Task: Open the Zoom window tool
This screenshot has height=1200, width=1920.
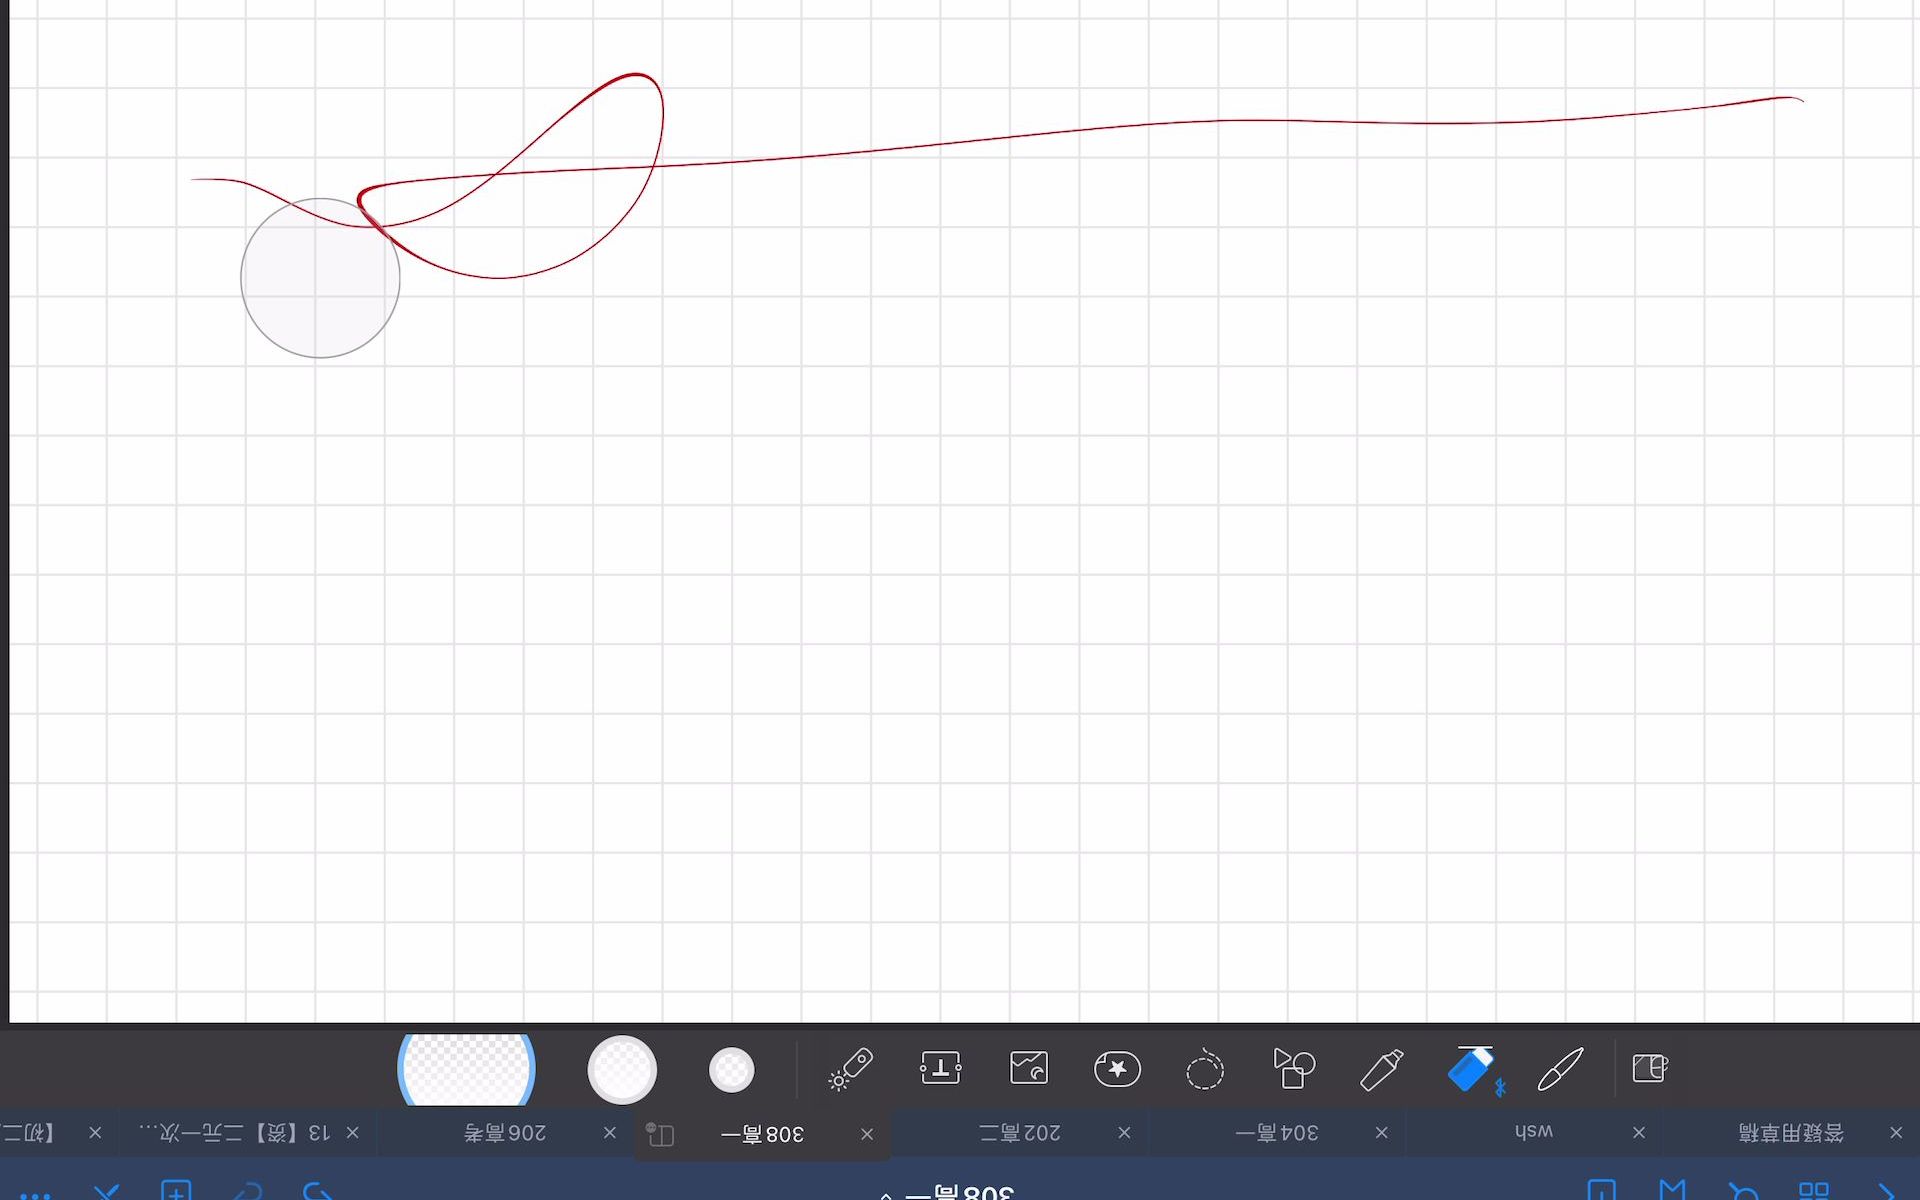Action: point(1649,1069)
